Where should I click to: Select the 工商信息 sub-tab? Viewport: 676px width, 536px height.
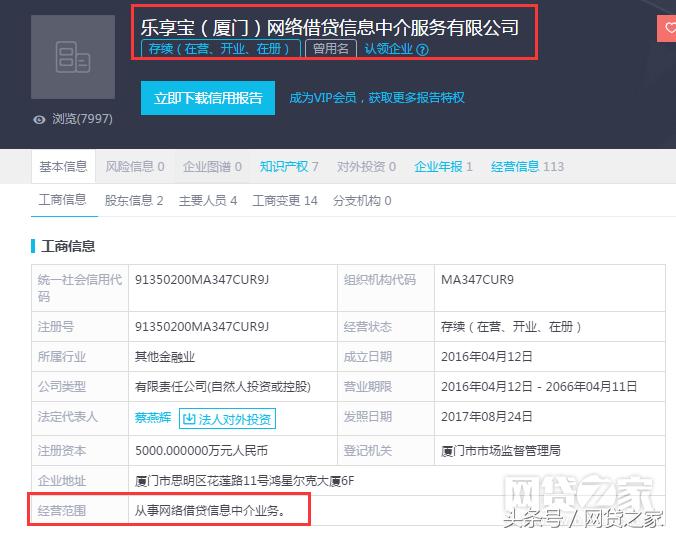pyautogui.click(x=63, y=200)
